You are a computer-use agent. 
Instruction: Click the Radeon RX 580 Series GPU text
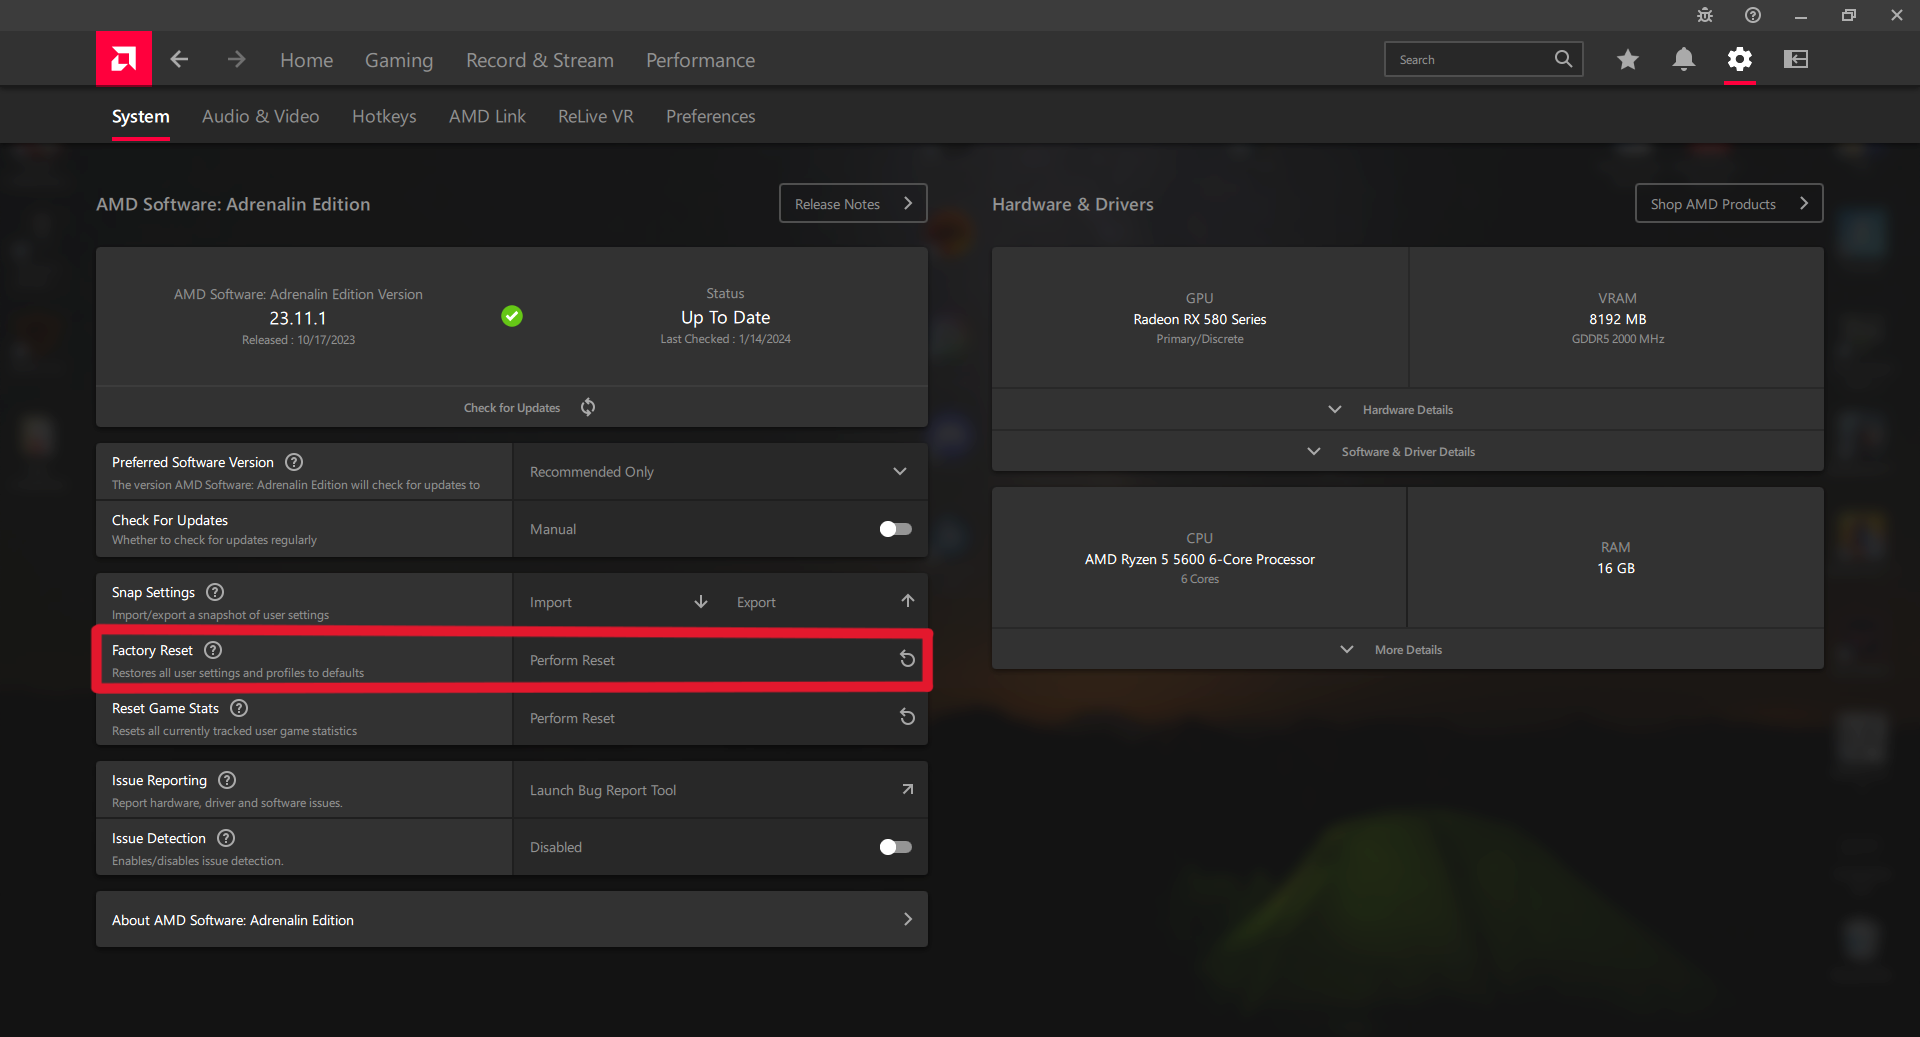(1200, 319)
